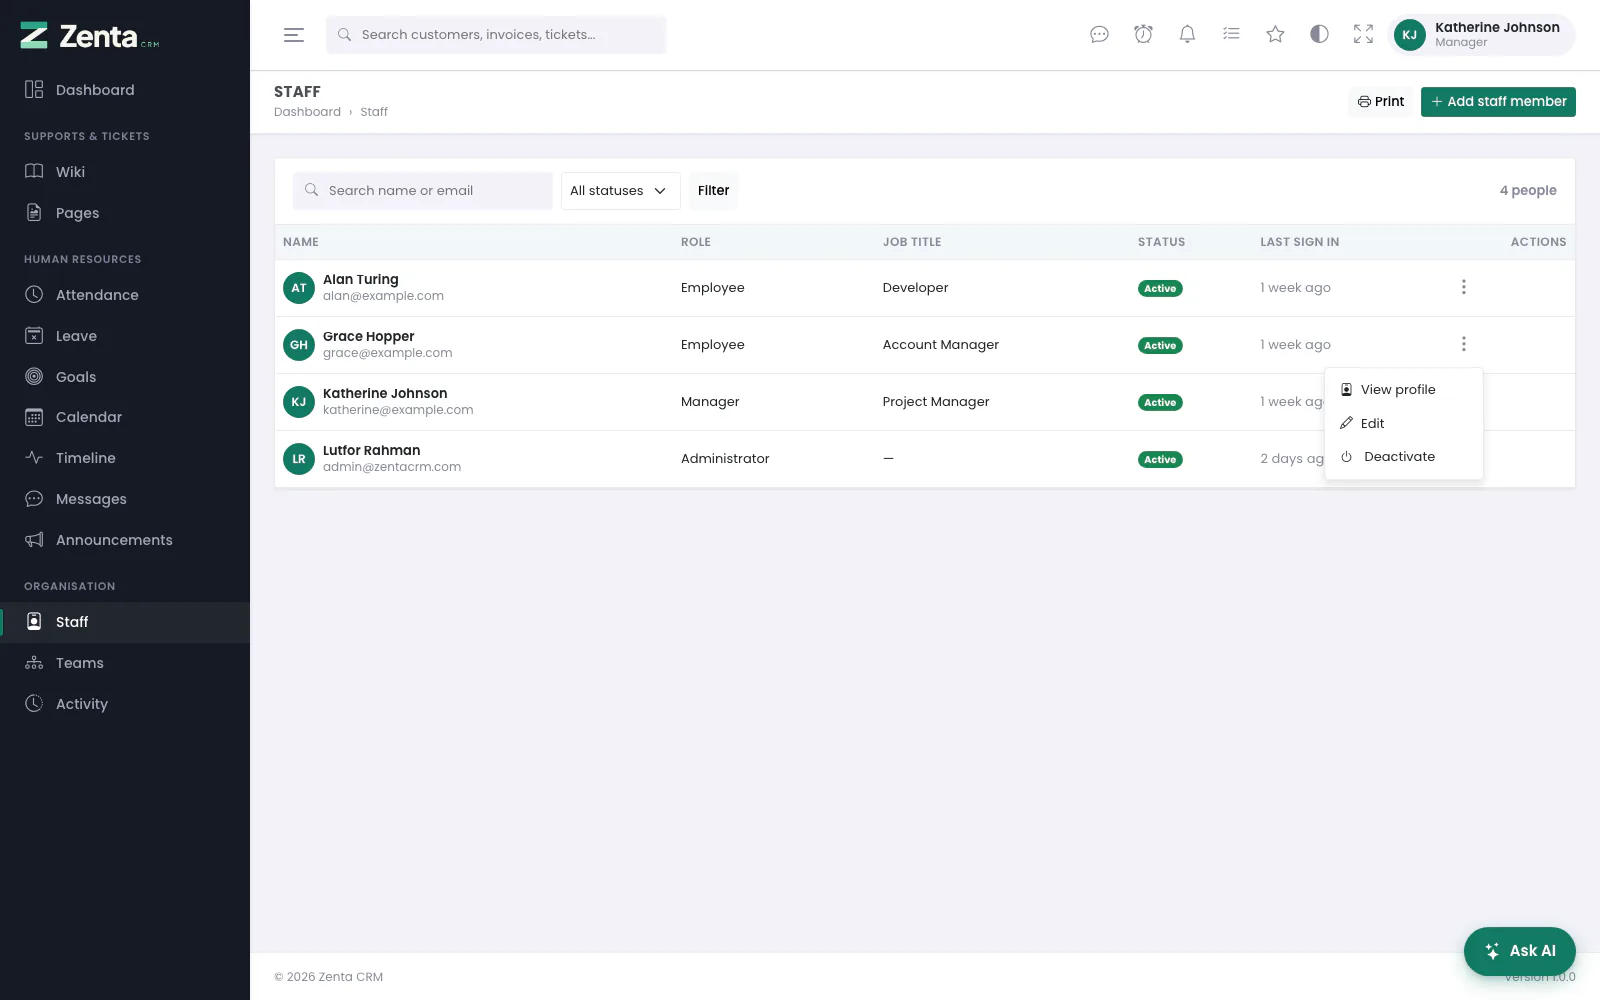Open the chat messages icon in top bar
This screenshot has width=1600, height=1000.
click(x=1099, y=35)
